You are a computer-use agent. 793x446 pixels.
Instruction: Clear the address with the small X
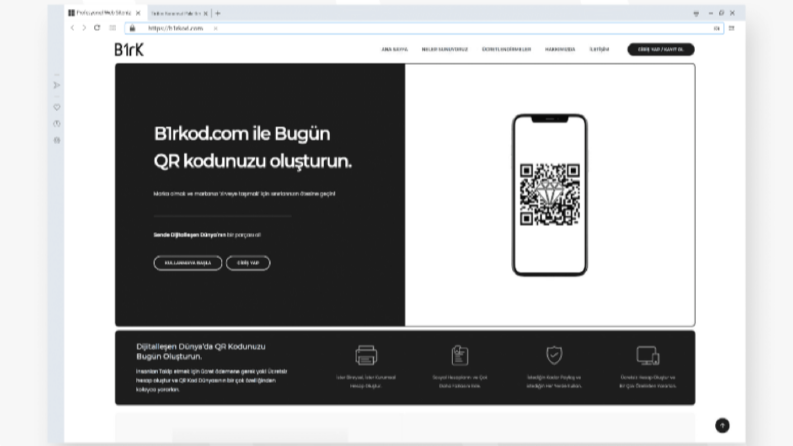pyautogui.click(x=215, y=28)
